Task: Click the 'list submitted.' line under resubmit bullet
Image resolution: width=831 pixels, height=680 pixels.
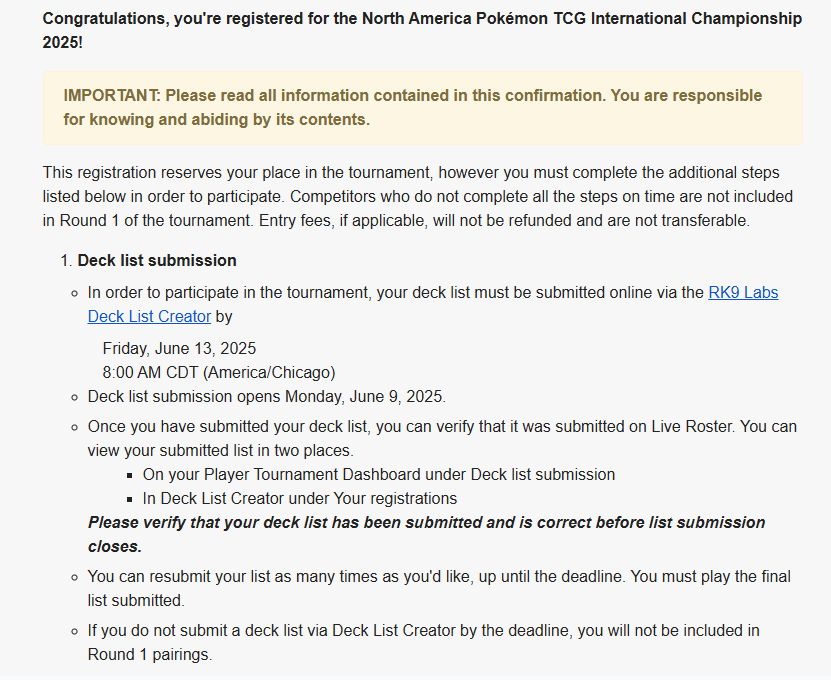Action: tap(136, 600)
